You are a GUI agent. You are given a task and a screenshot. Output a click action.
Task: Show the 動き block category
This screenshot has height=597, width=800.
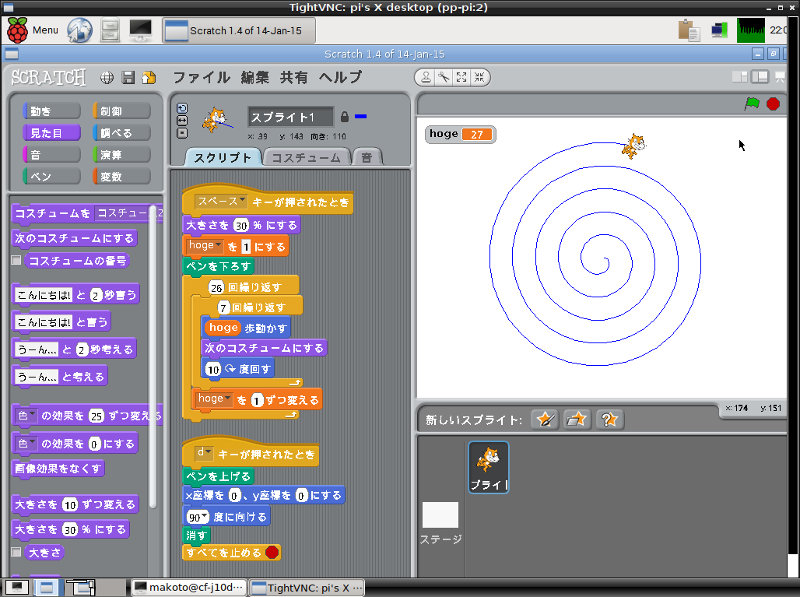[52, 111]
